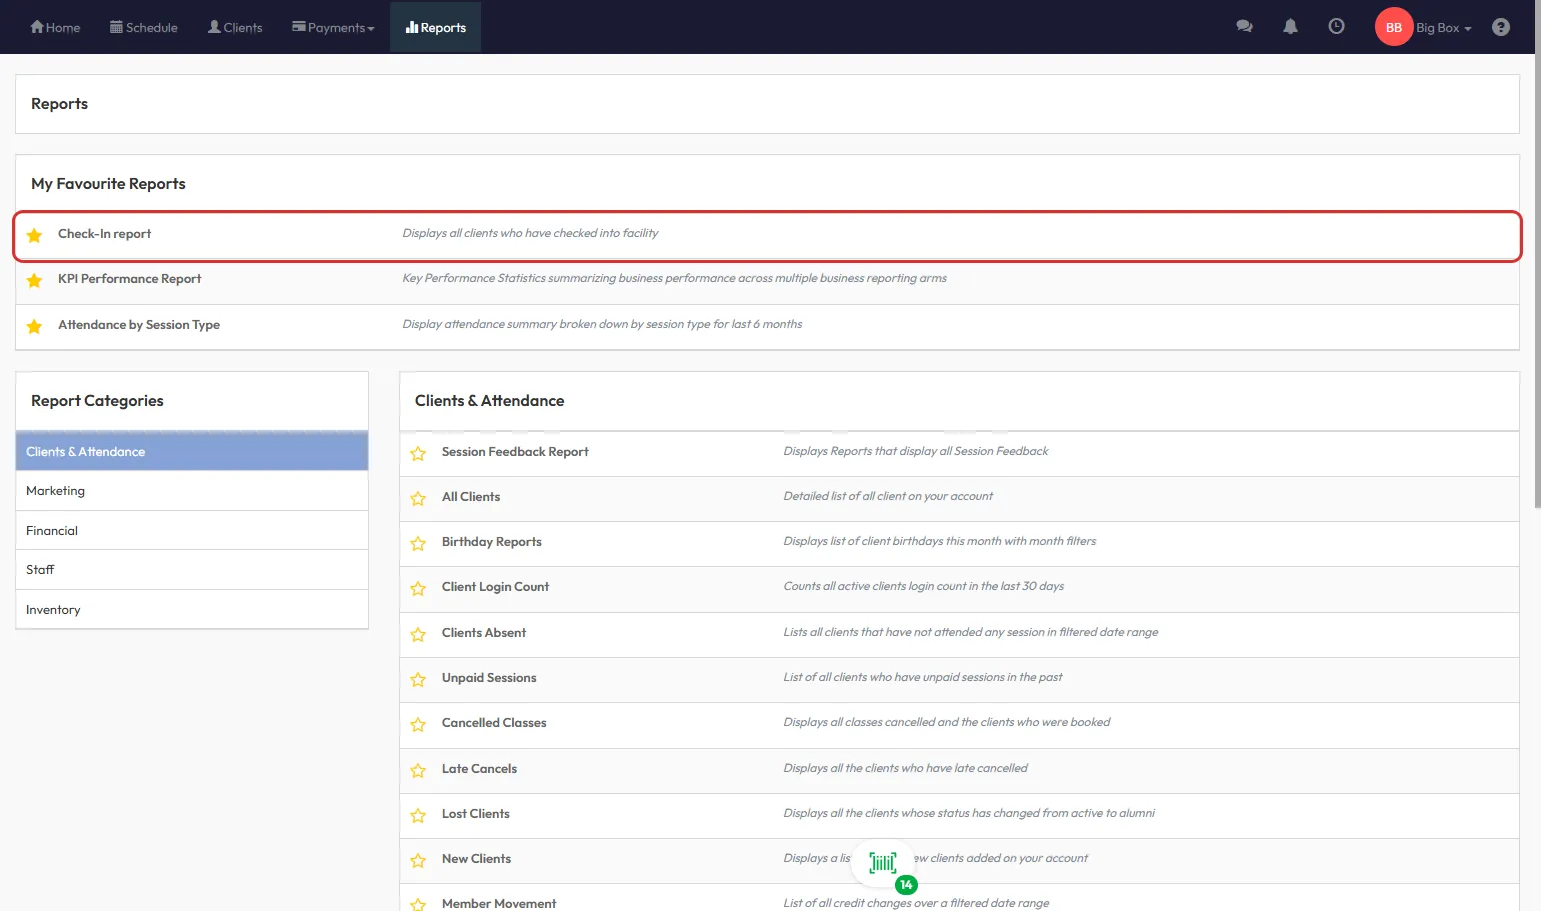Open the clock history icon

coord(1336,27)
